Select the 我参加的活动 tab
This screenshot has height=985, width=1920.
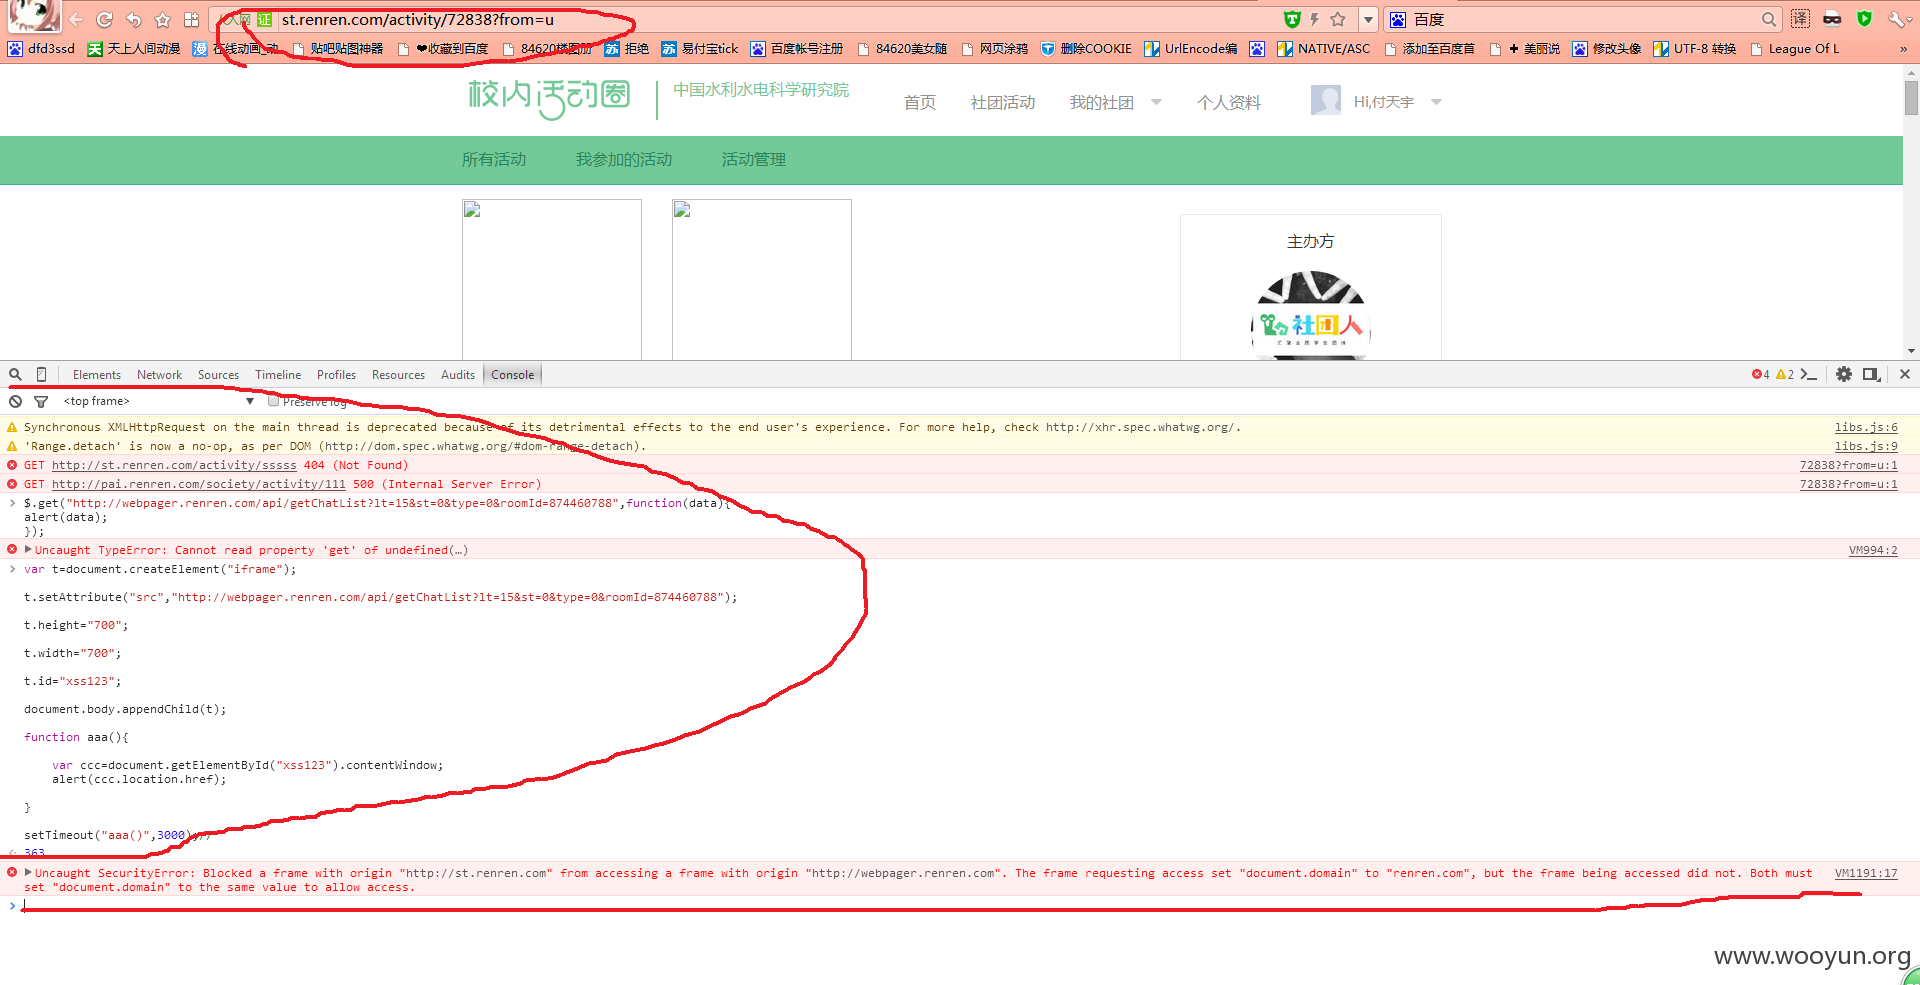pos(624,159)
